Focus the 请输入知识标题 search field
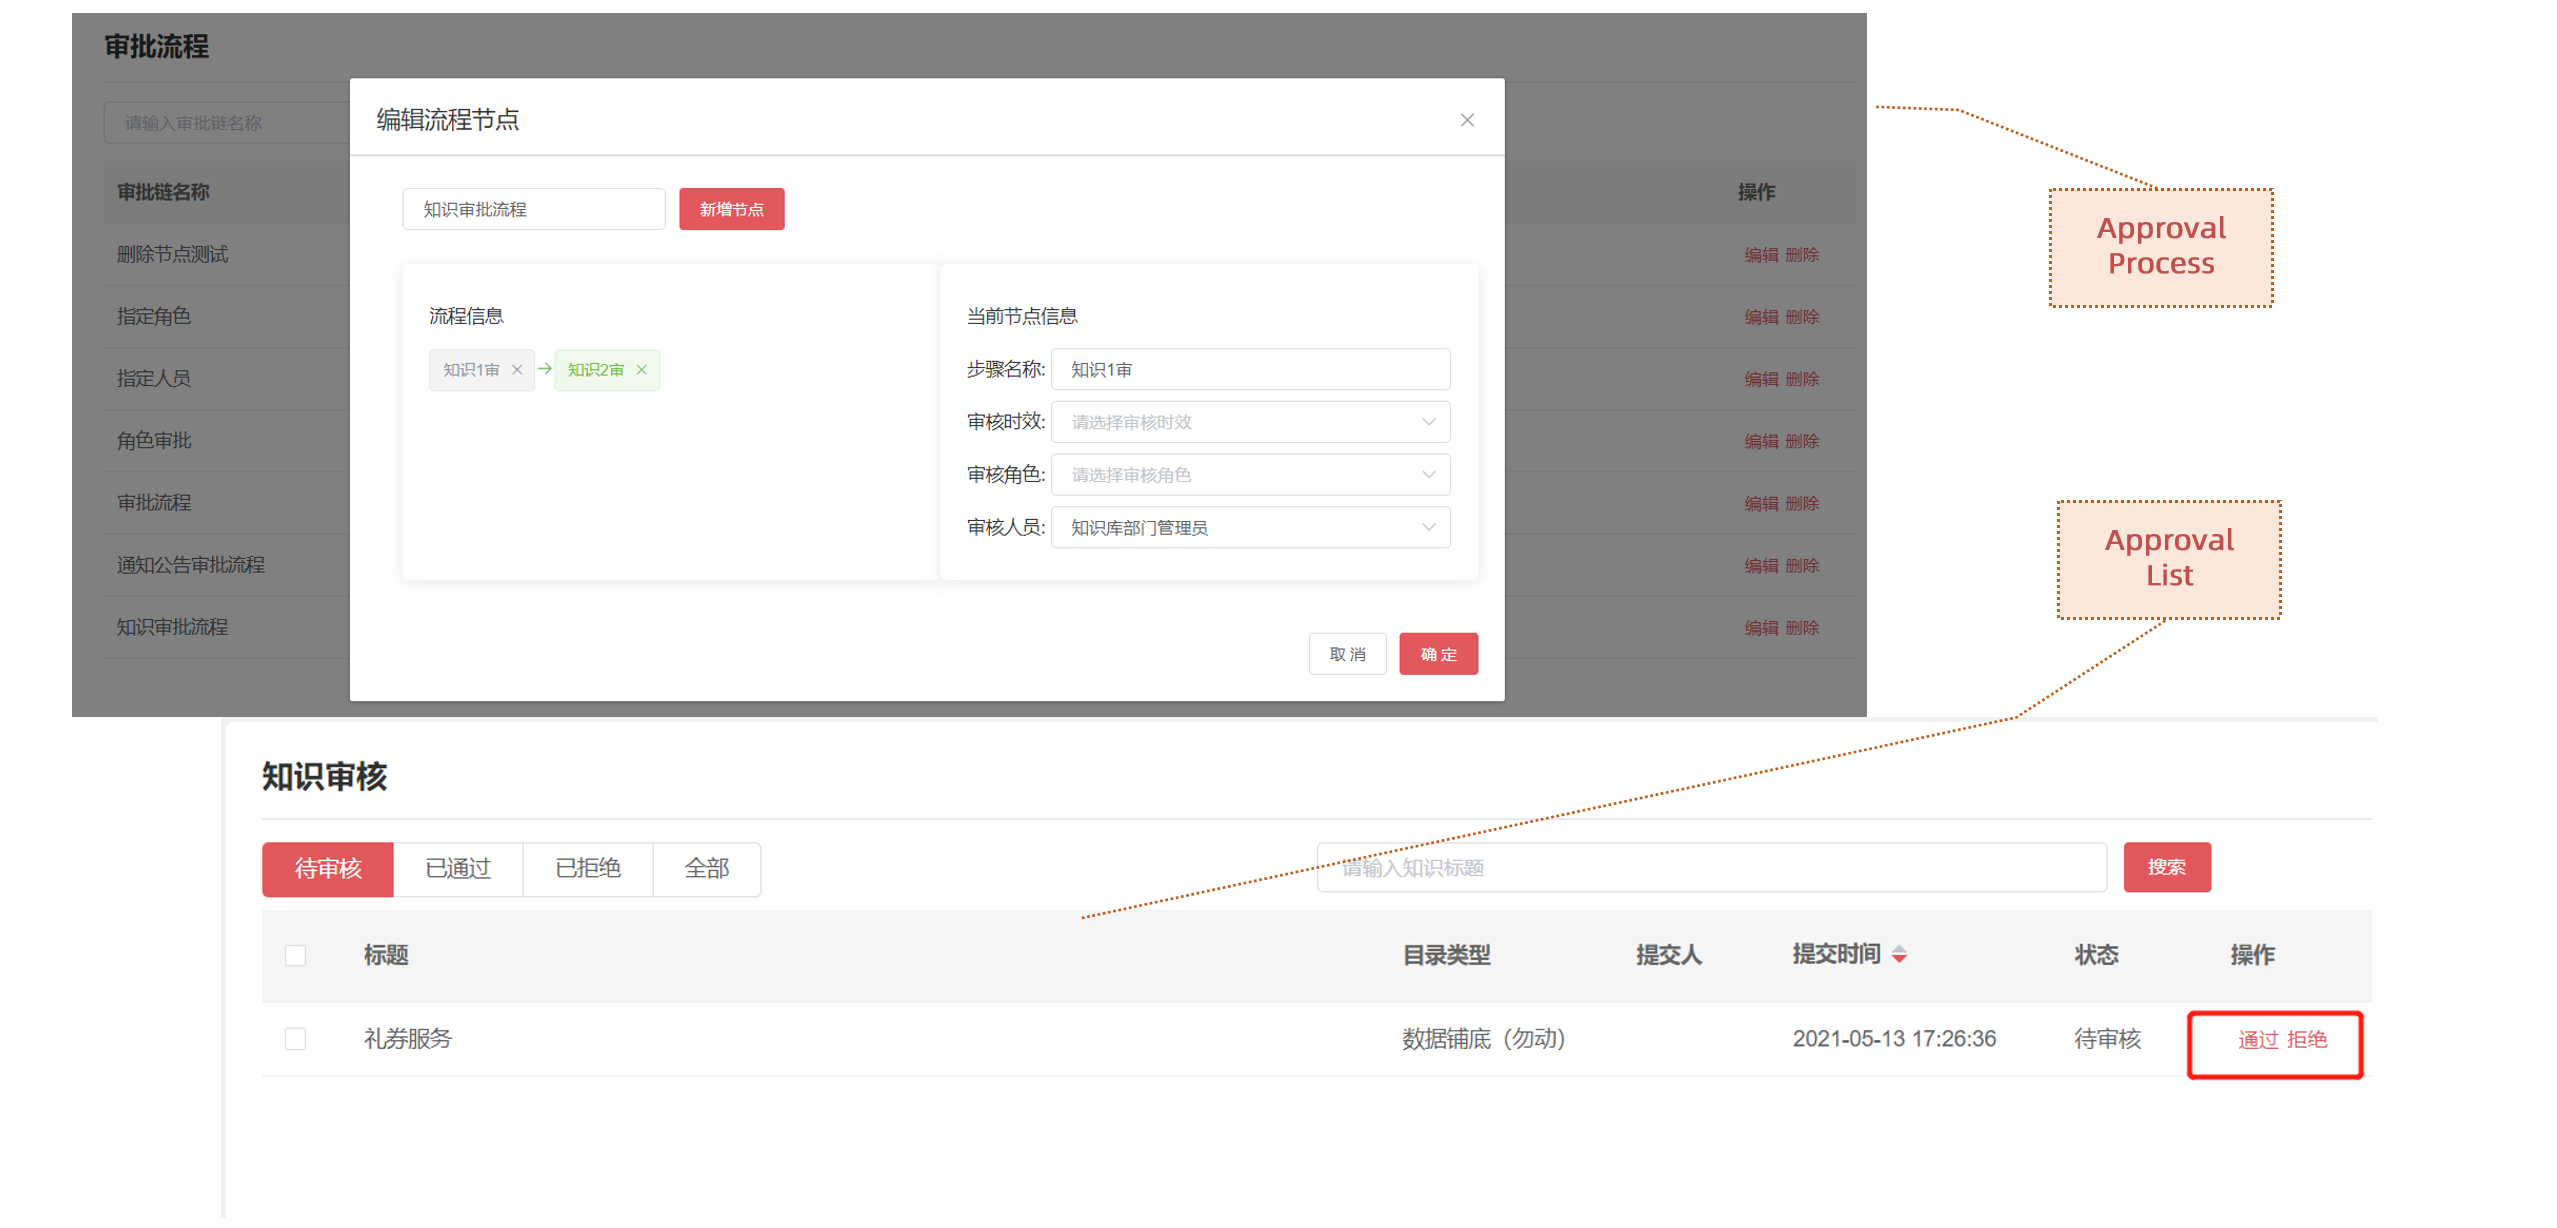The height and width of the screenshot is (1228, 2557). (x=1711, y=868)
